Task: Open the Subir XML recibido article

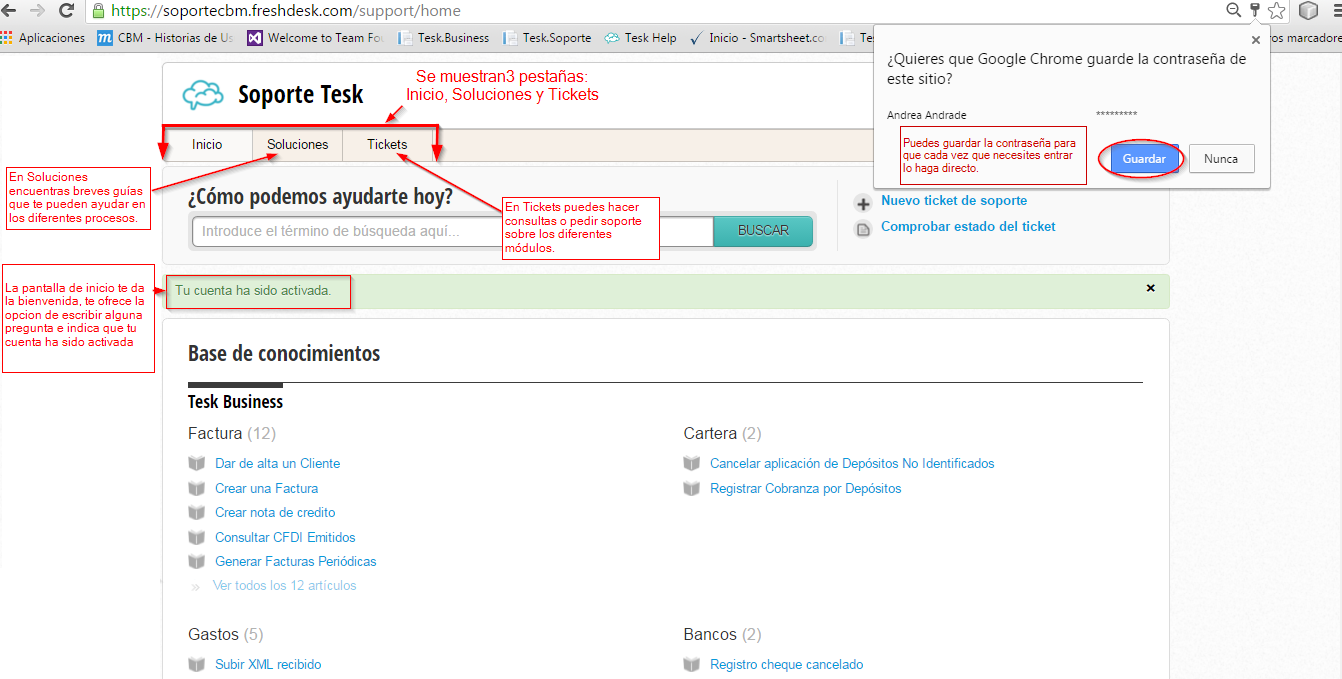Action: 268,664
